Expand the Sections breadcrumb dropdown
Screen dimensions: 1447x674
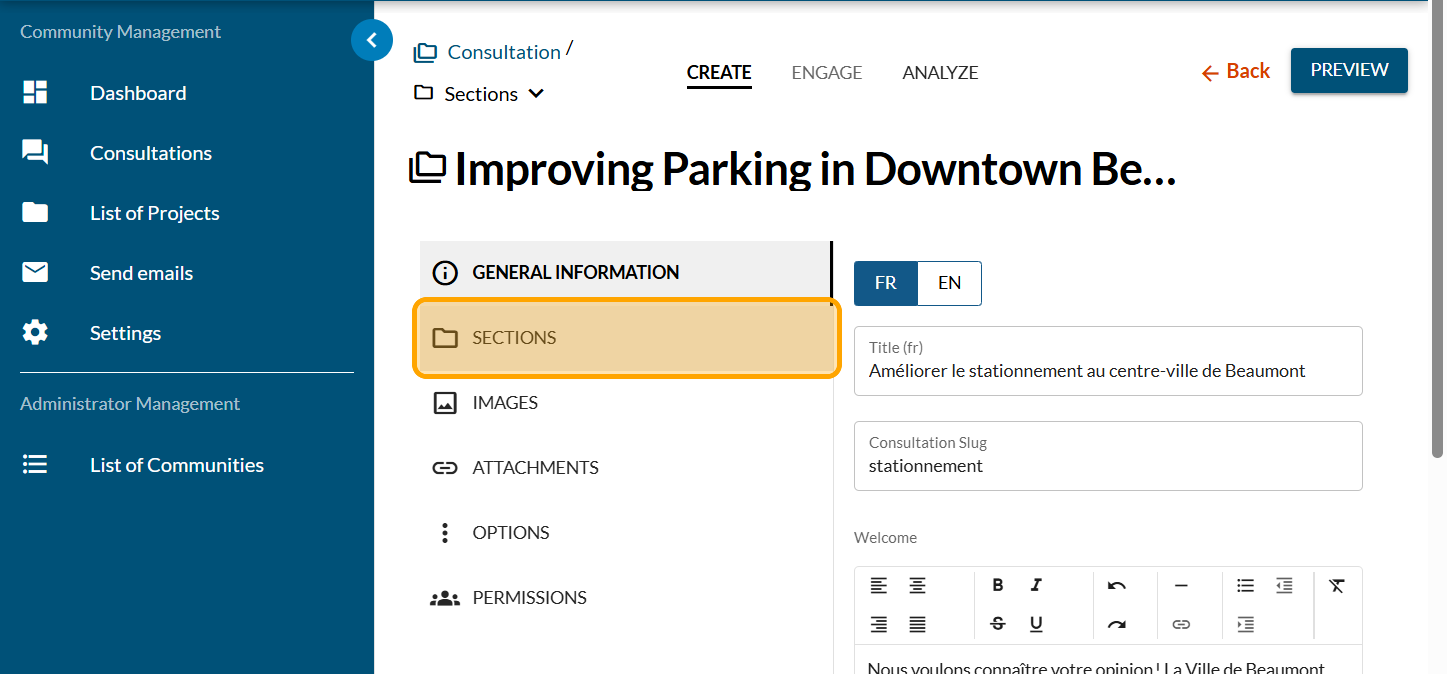tap(536, 94)
